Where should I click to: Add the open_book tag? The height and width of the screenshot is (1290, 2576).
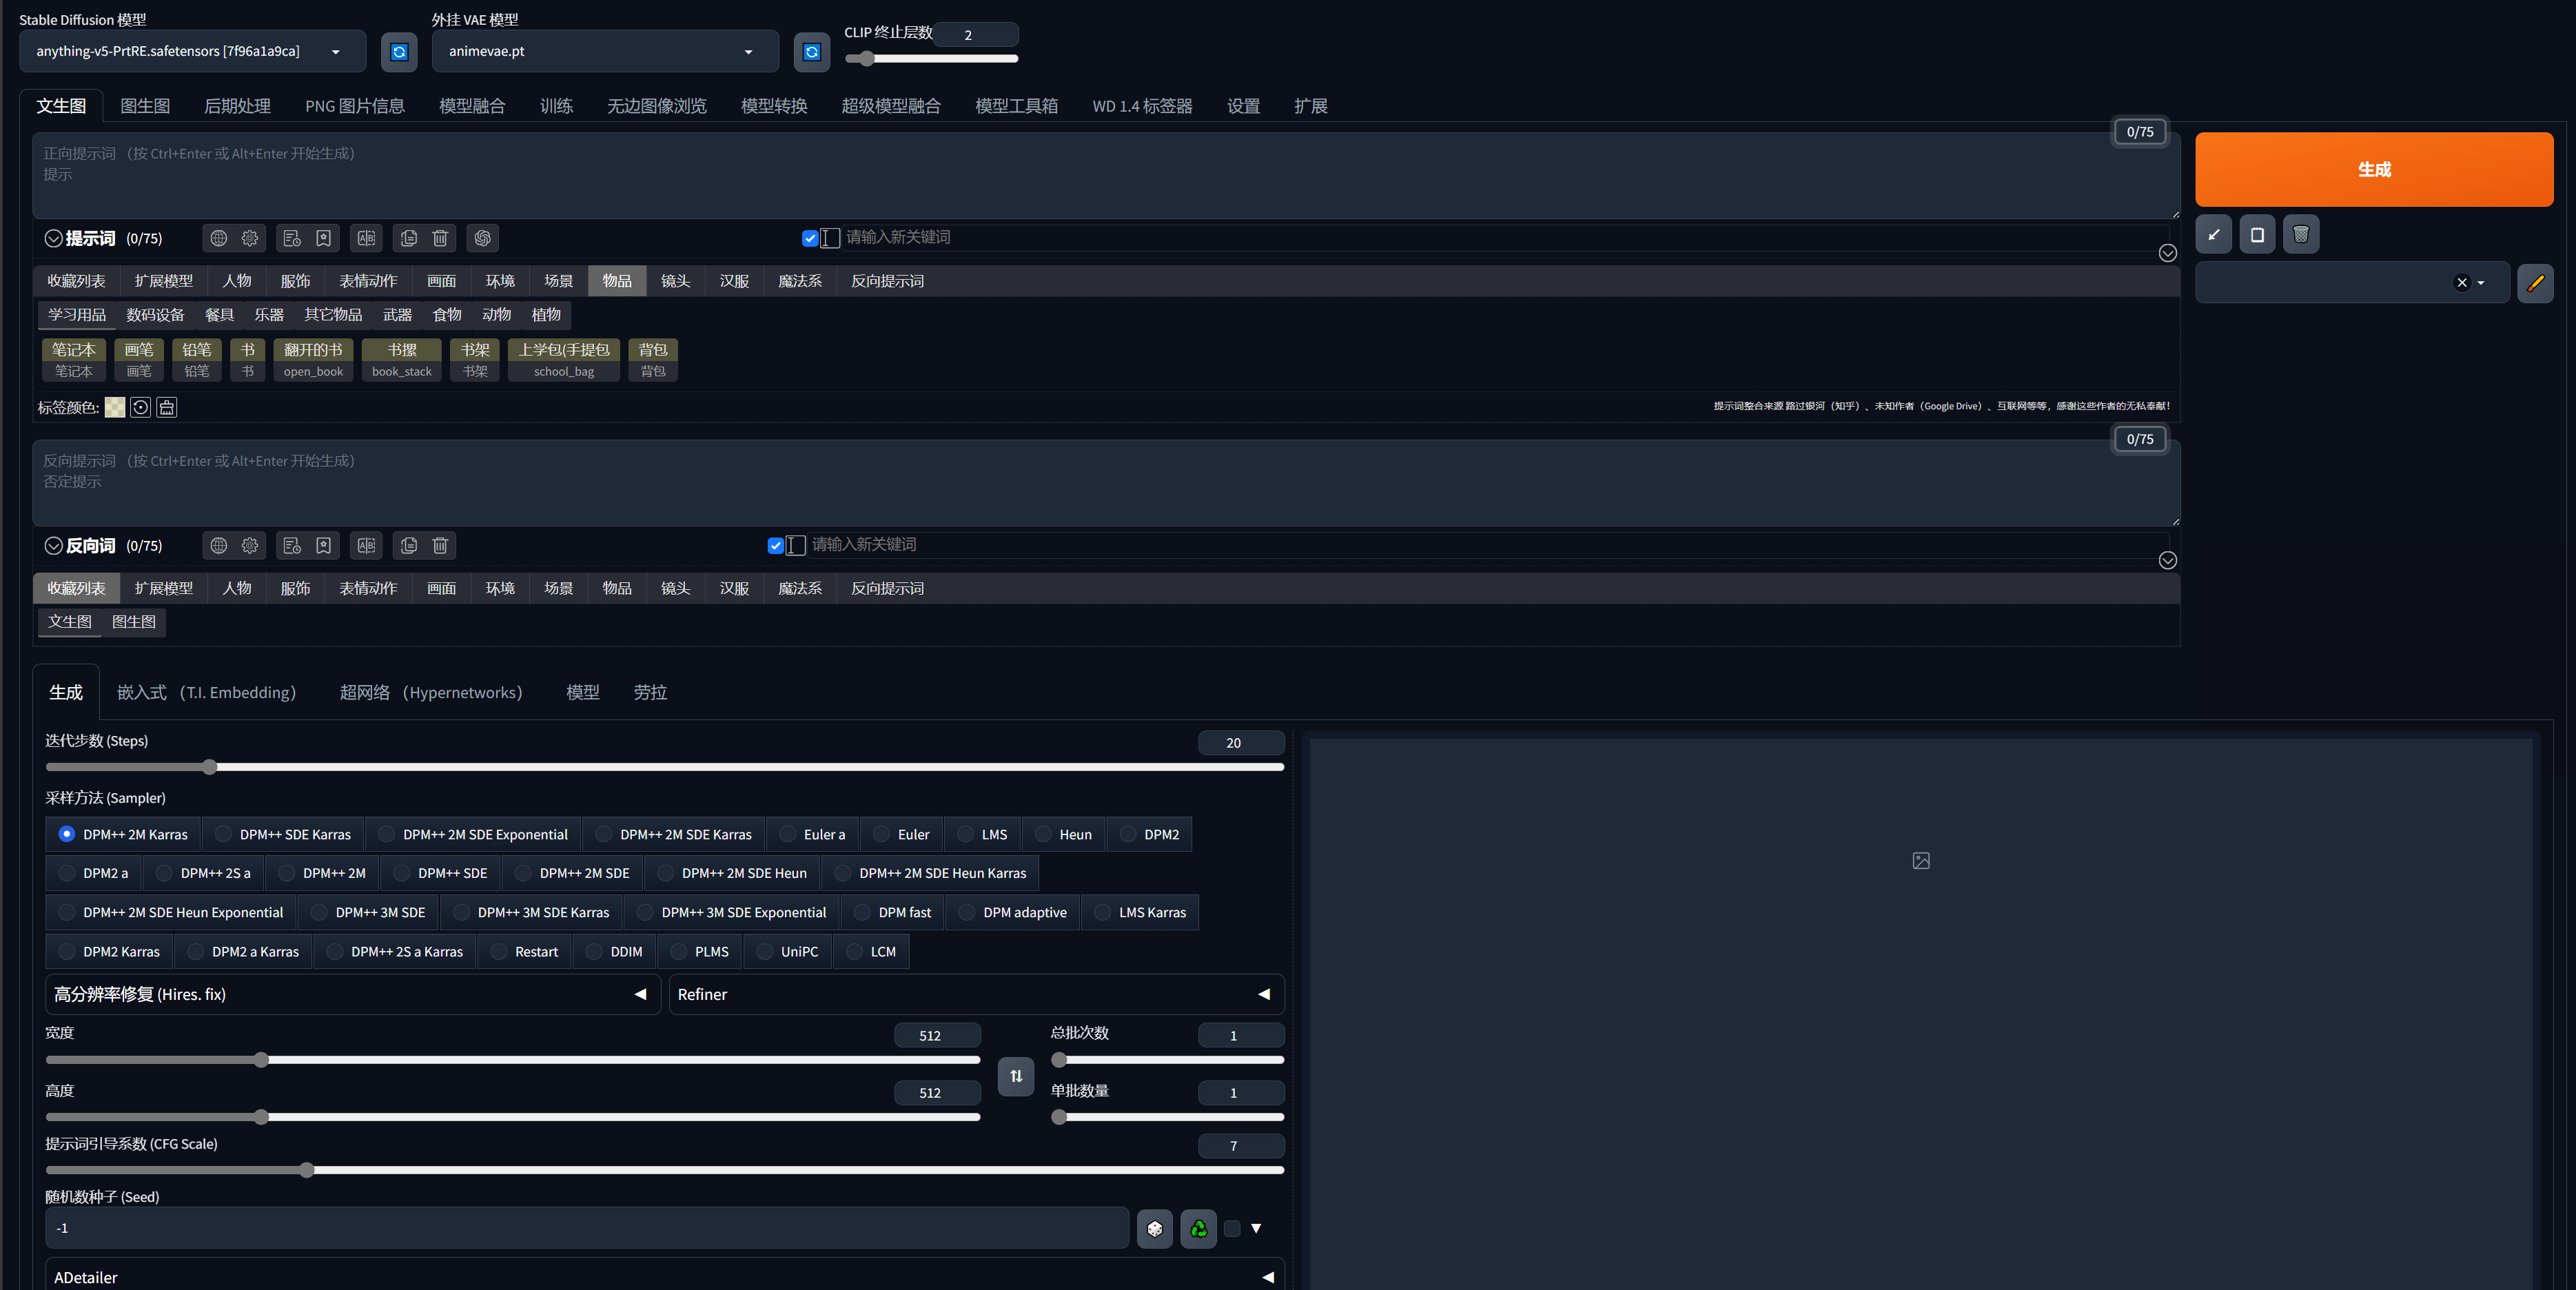(313, 360)
